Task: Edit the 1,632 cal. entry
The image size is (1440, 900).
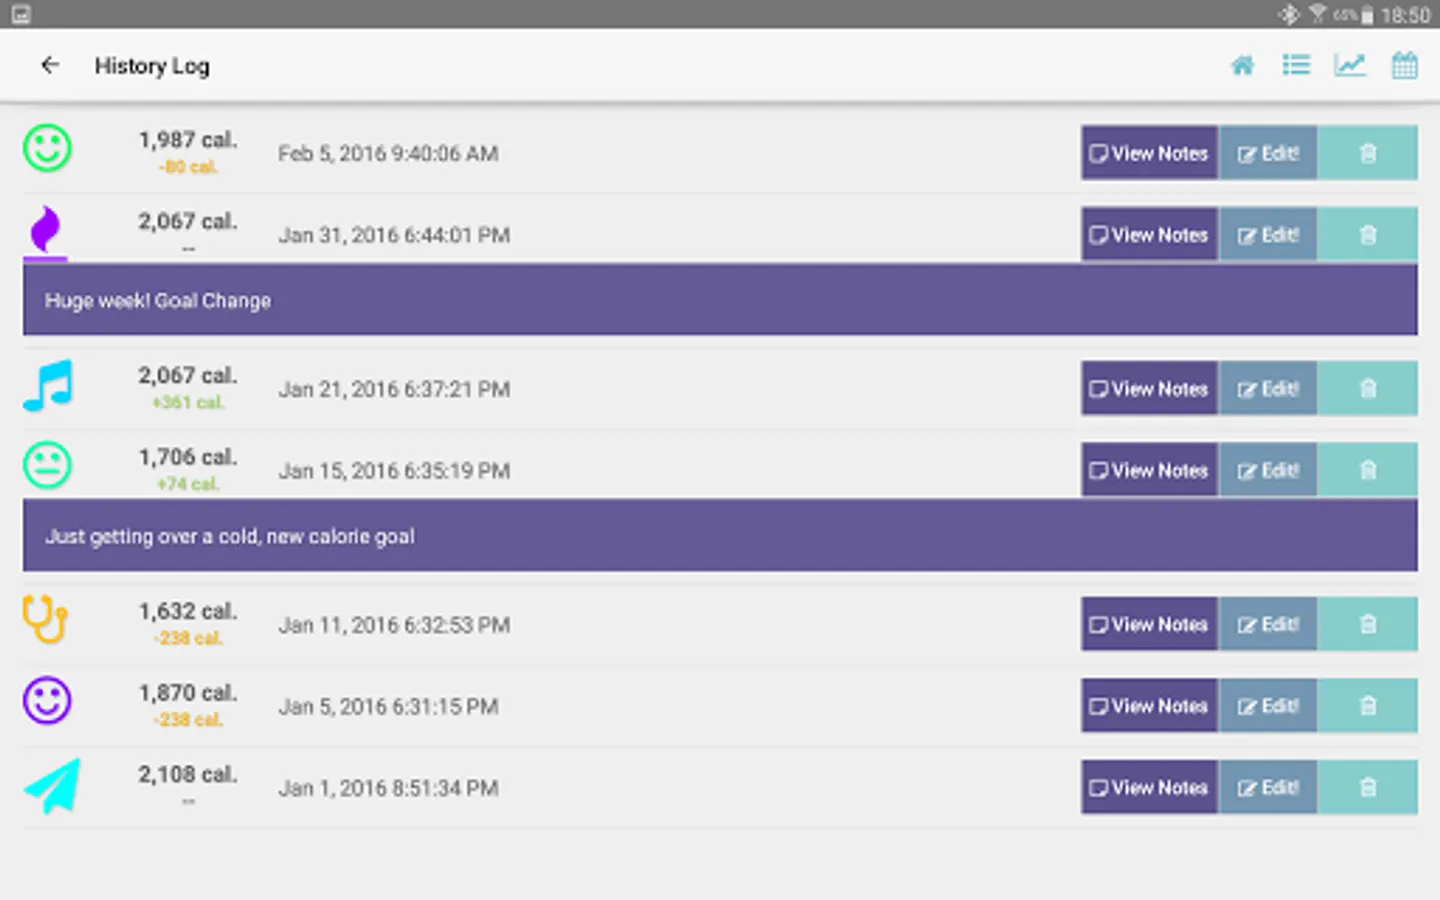Action: [1268, 624]
